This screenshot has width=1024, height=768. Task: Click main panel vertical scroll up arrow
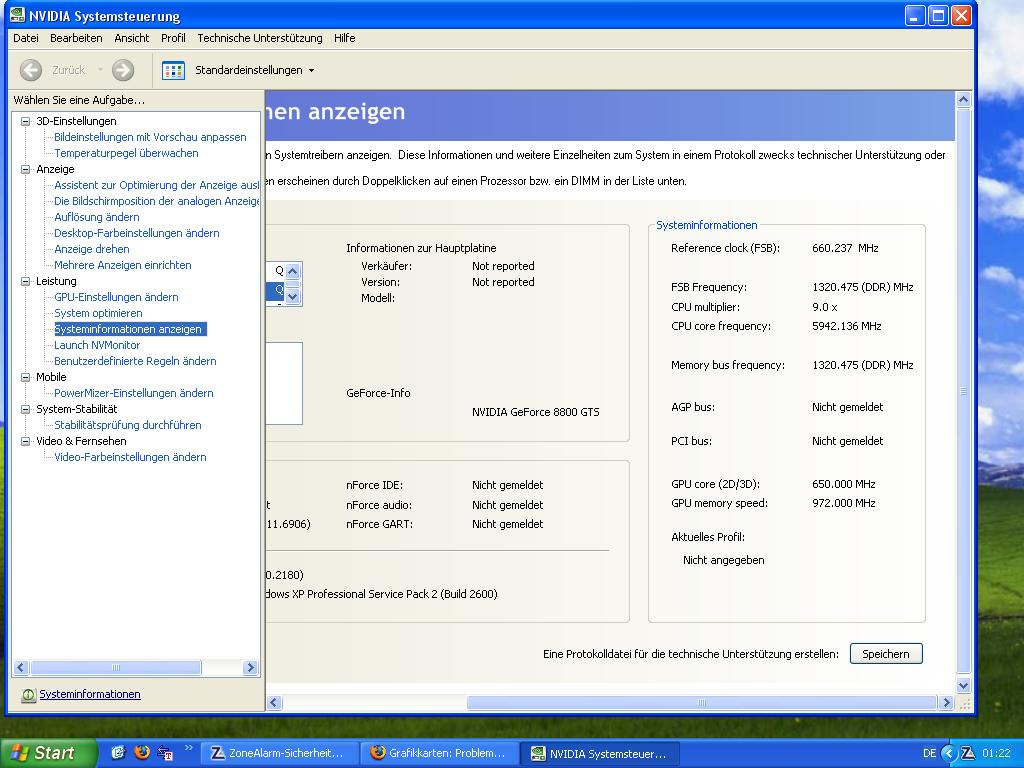(x=963, y=100)
